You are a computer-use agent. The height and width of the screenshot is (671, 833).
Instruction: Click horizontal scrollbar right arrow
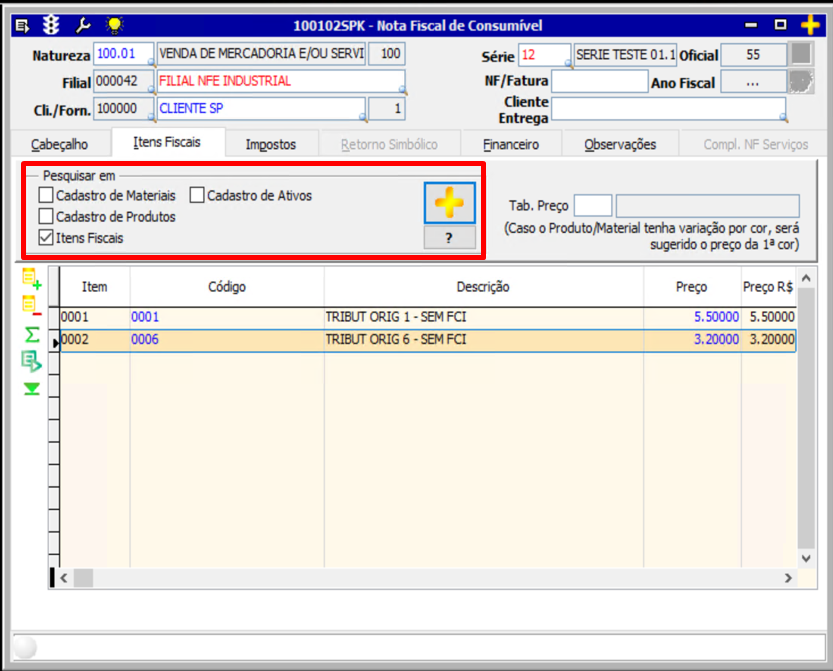click(788, 577)
